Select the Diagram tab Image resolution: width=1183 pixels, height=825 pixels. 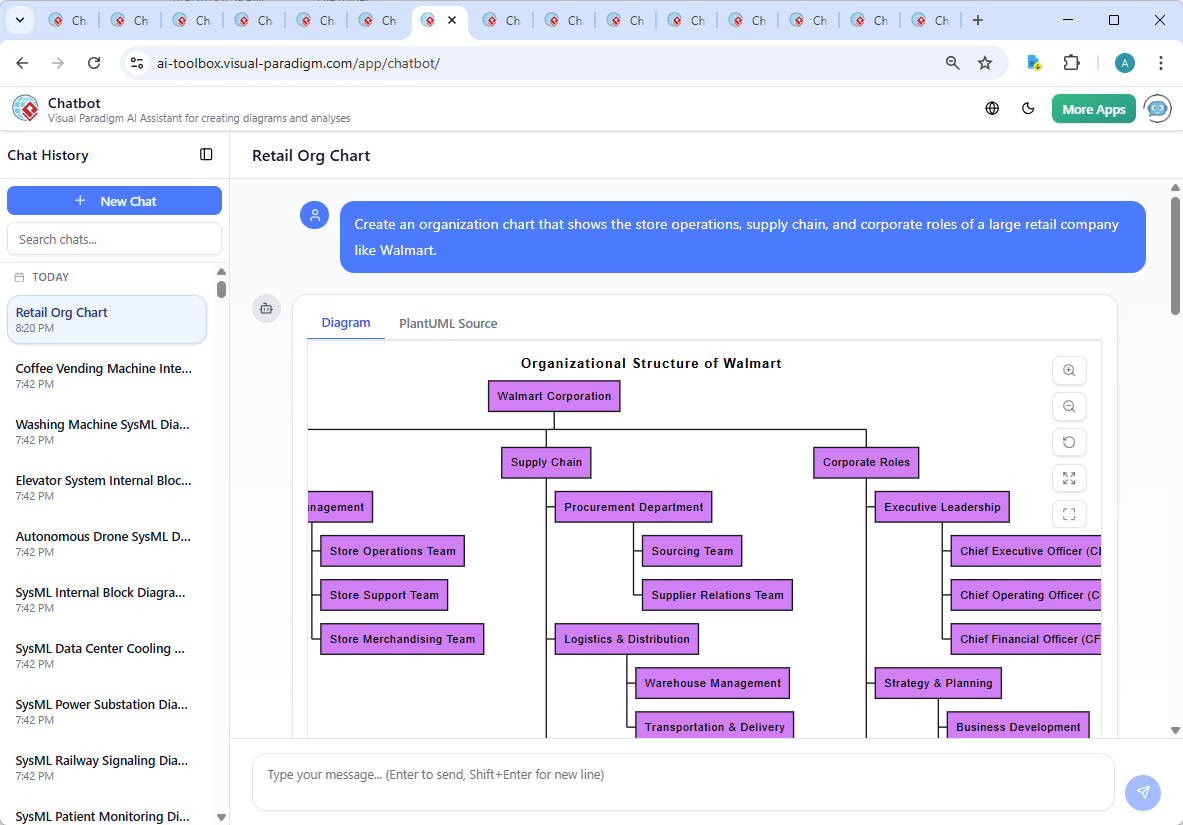tap(346, 323)
